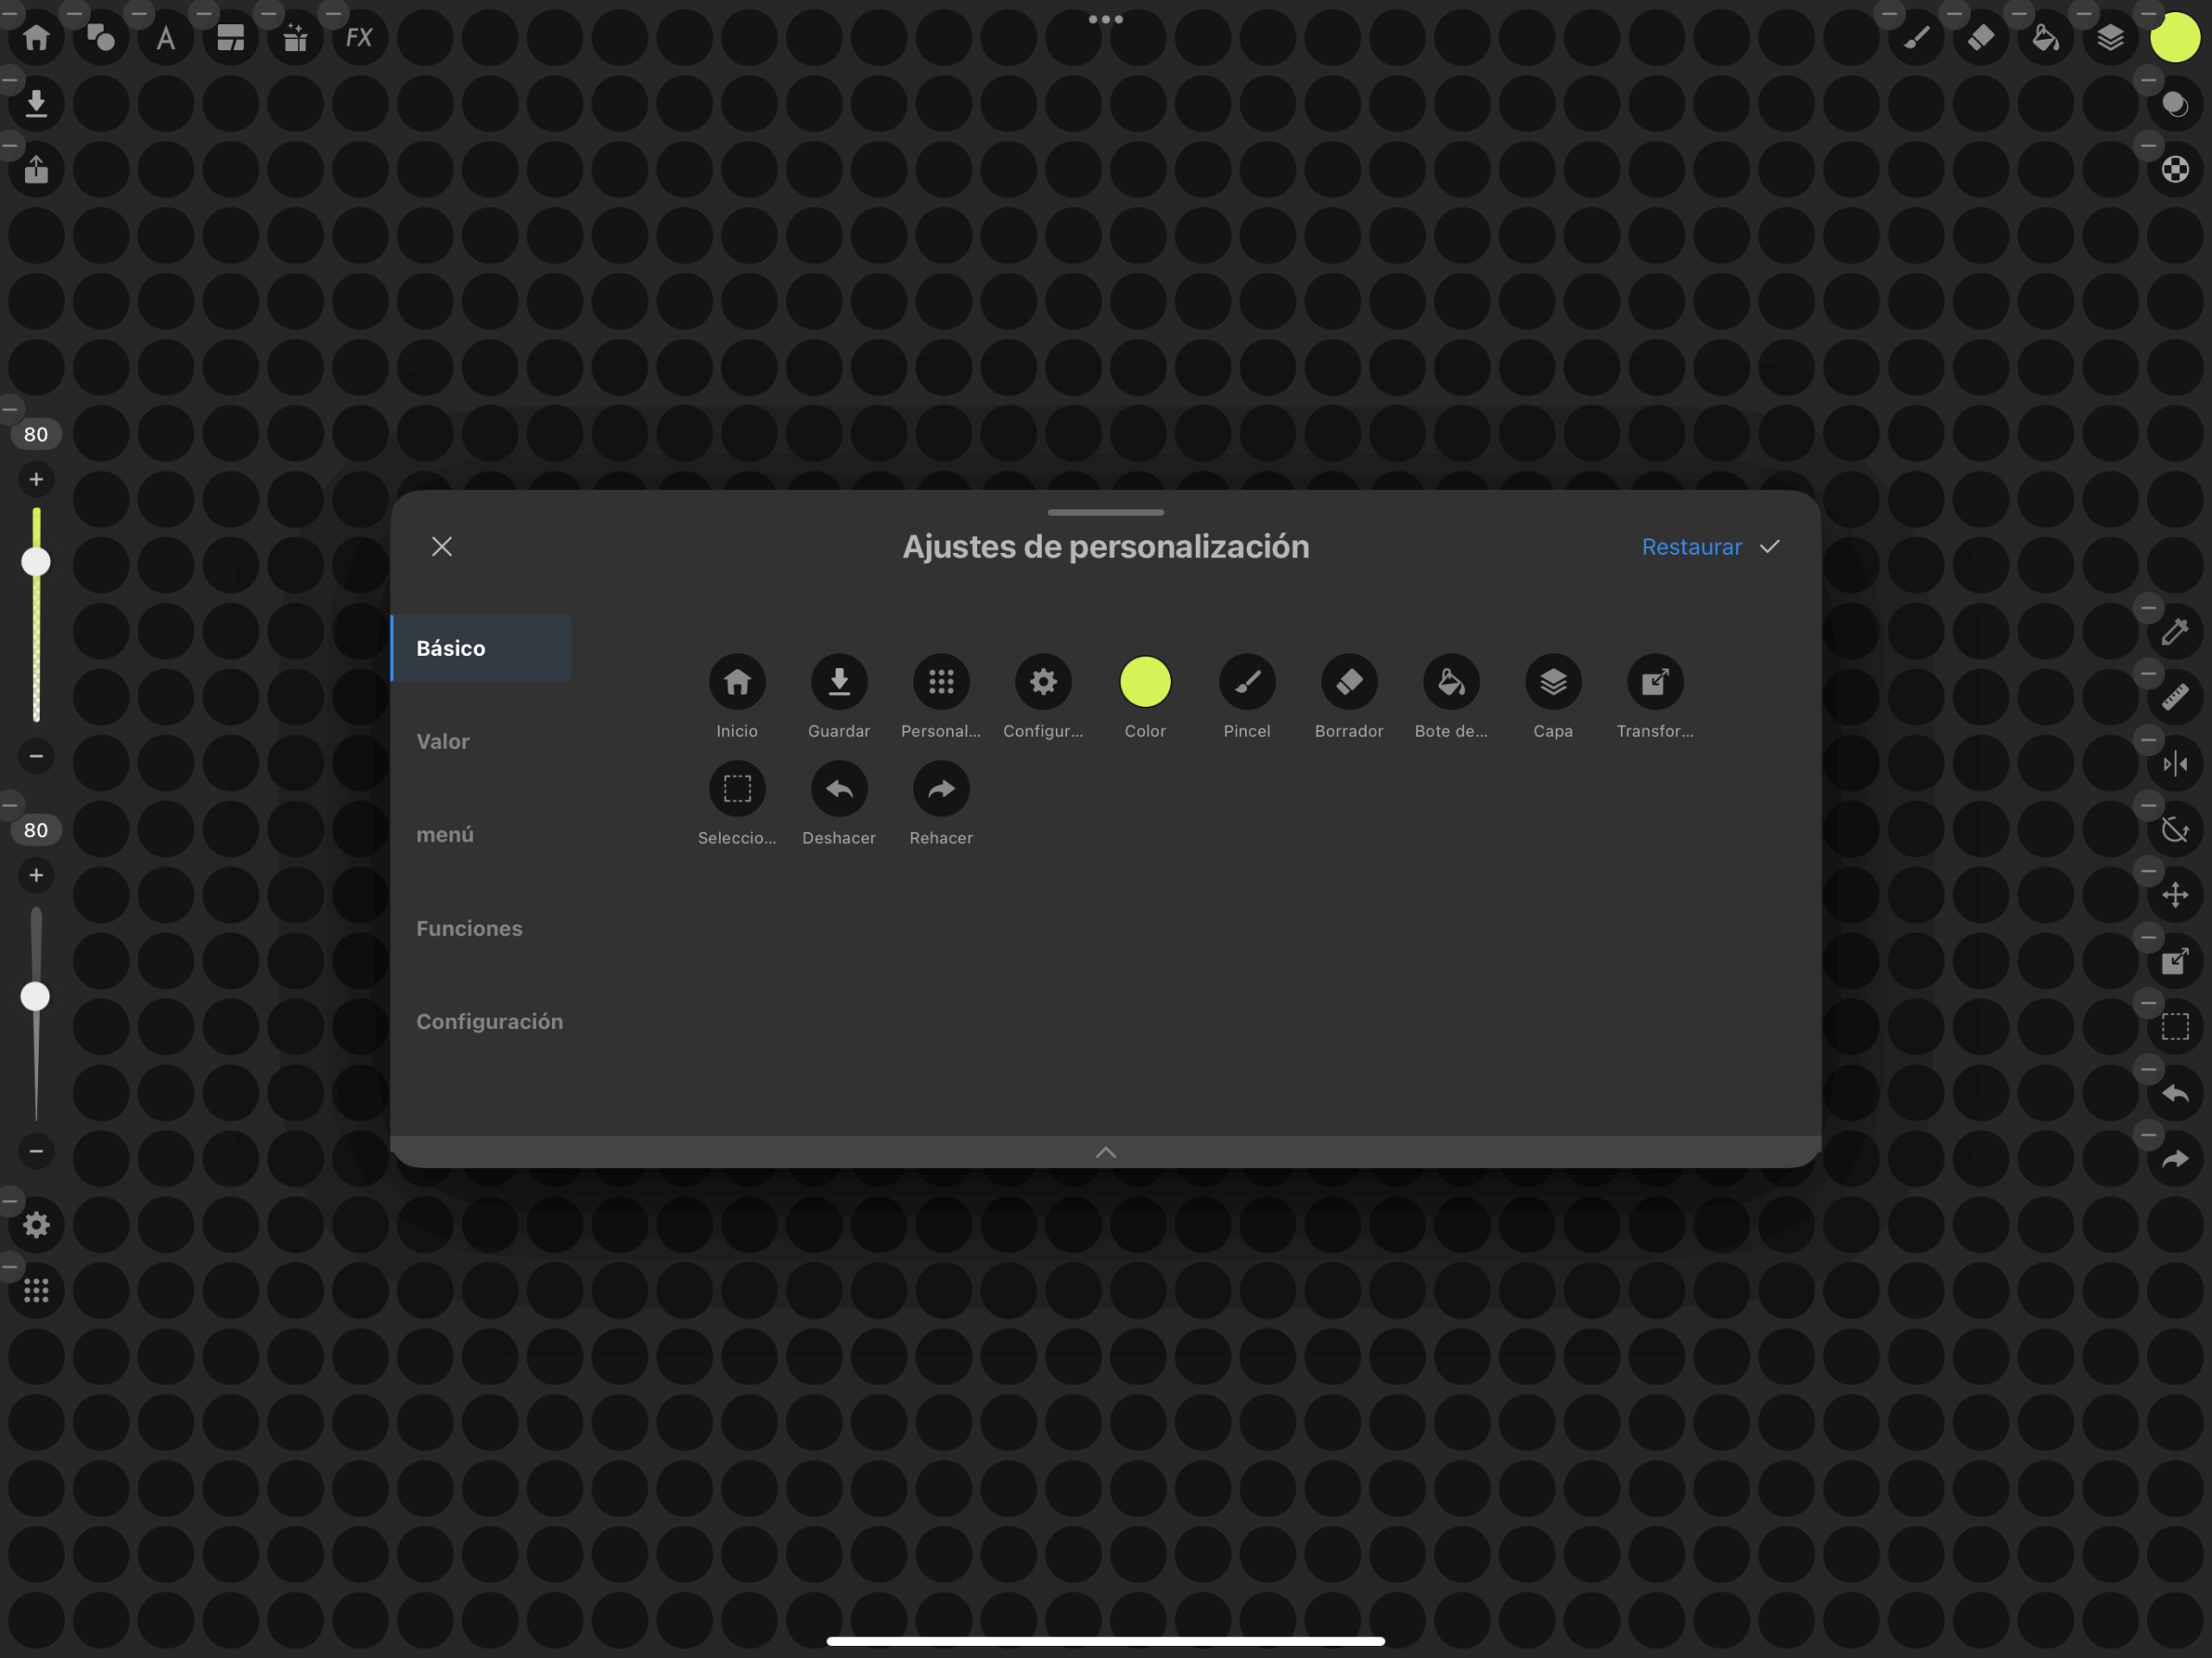Open the panel layout tool in toolbar
Screen dimensions: 2212x1658
point(230,38)
